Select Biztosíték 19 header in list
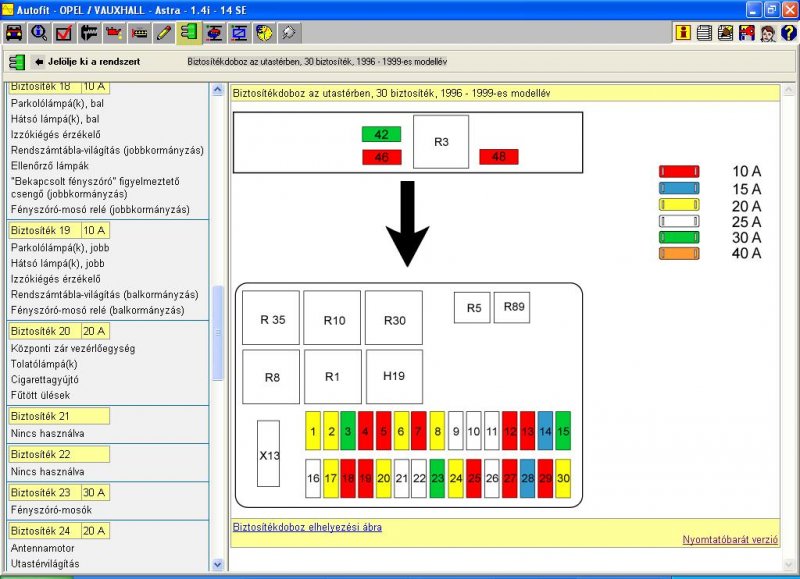Image resolution: width=800 pixels, height=579 pixels. (x=59, y=231)
